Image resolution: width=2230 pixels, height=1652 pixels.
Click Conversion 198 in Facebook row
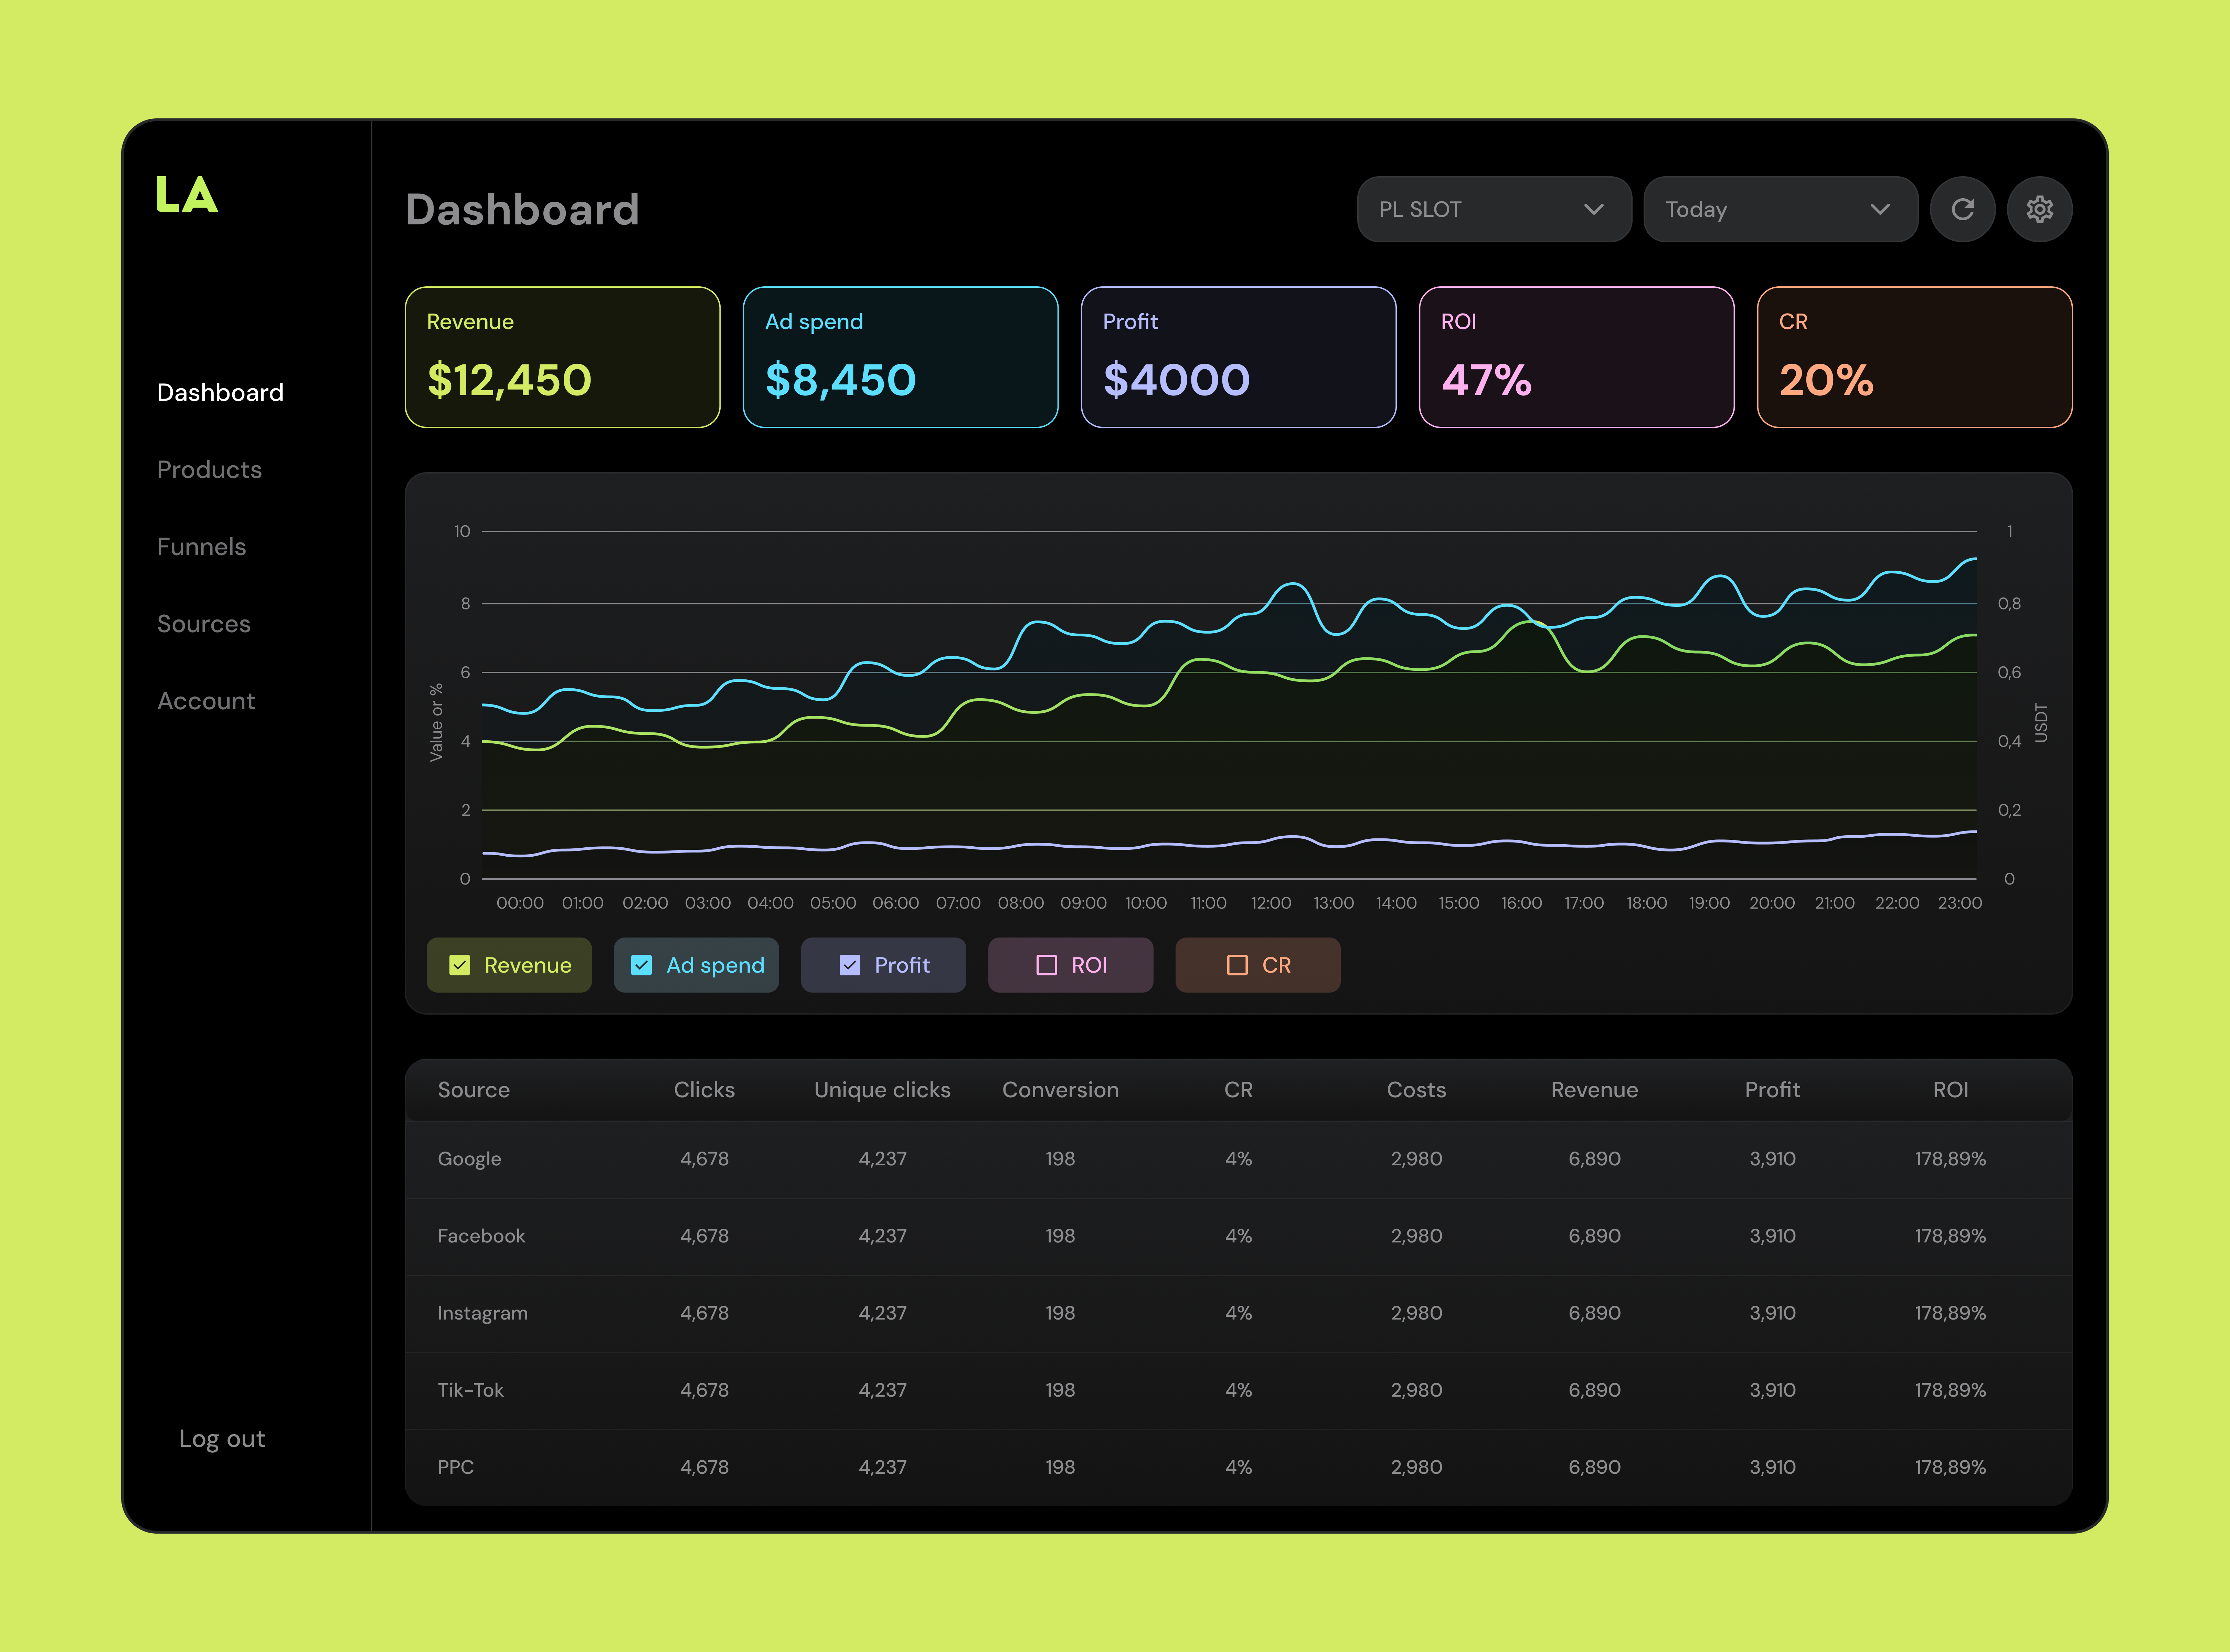pyautogui.click(x=1060, y=1236)
